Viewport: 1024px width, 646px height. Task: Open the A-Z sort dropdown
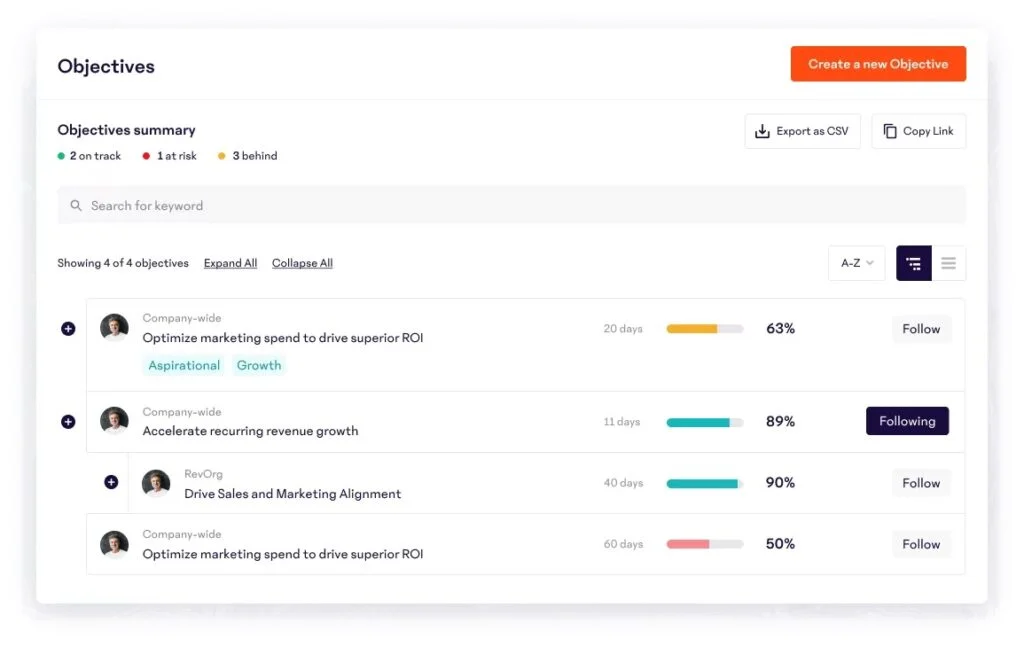point(856,263)
